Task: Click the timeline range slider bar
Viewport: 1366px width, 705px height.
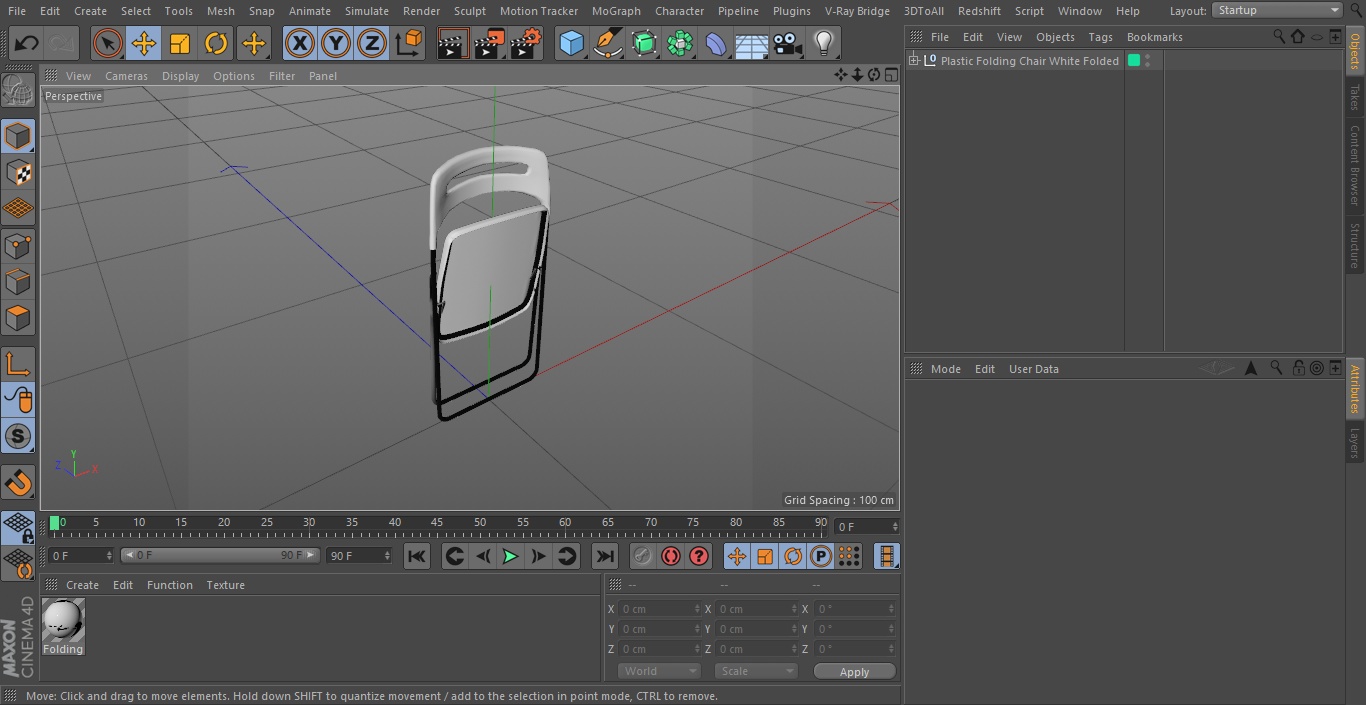Action: tap(220, 555)
